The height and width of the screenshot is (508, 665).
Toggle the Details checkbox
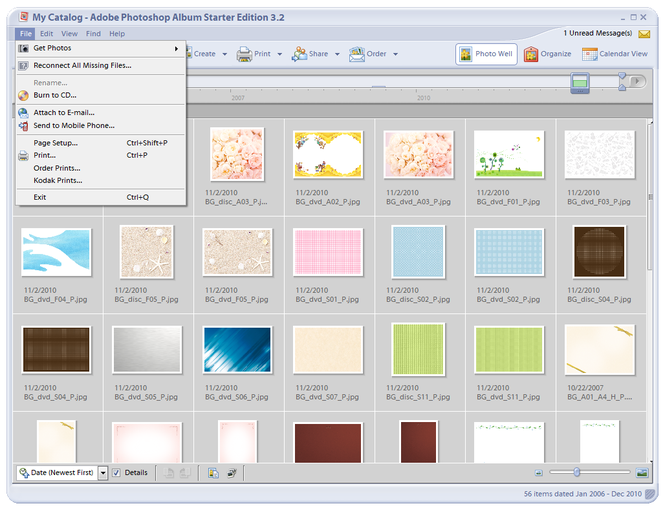point(116,473)
